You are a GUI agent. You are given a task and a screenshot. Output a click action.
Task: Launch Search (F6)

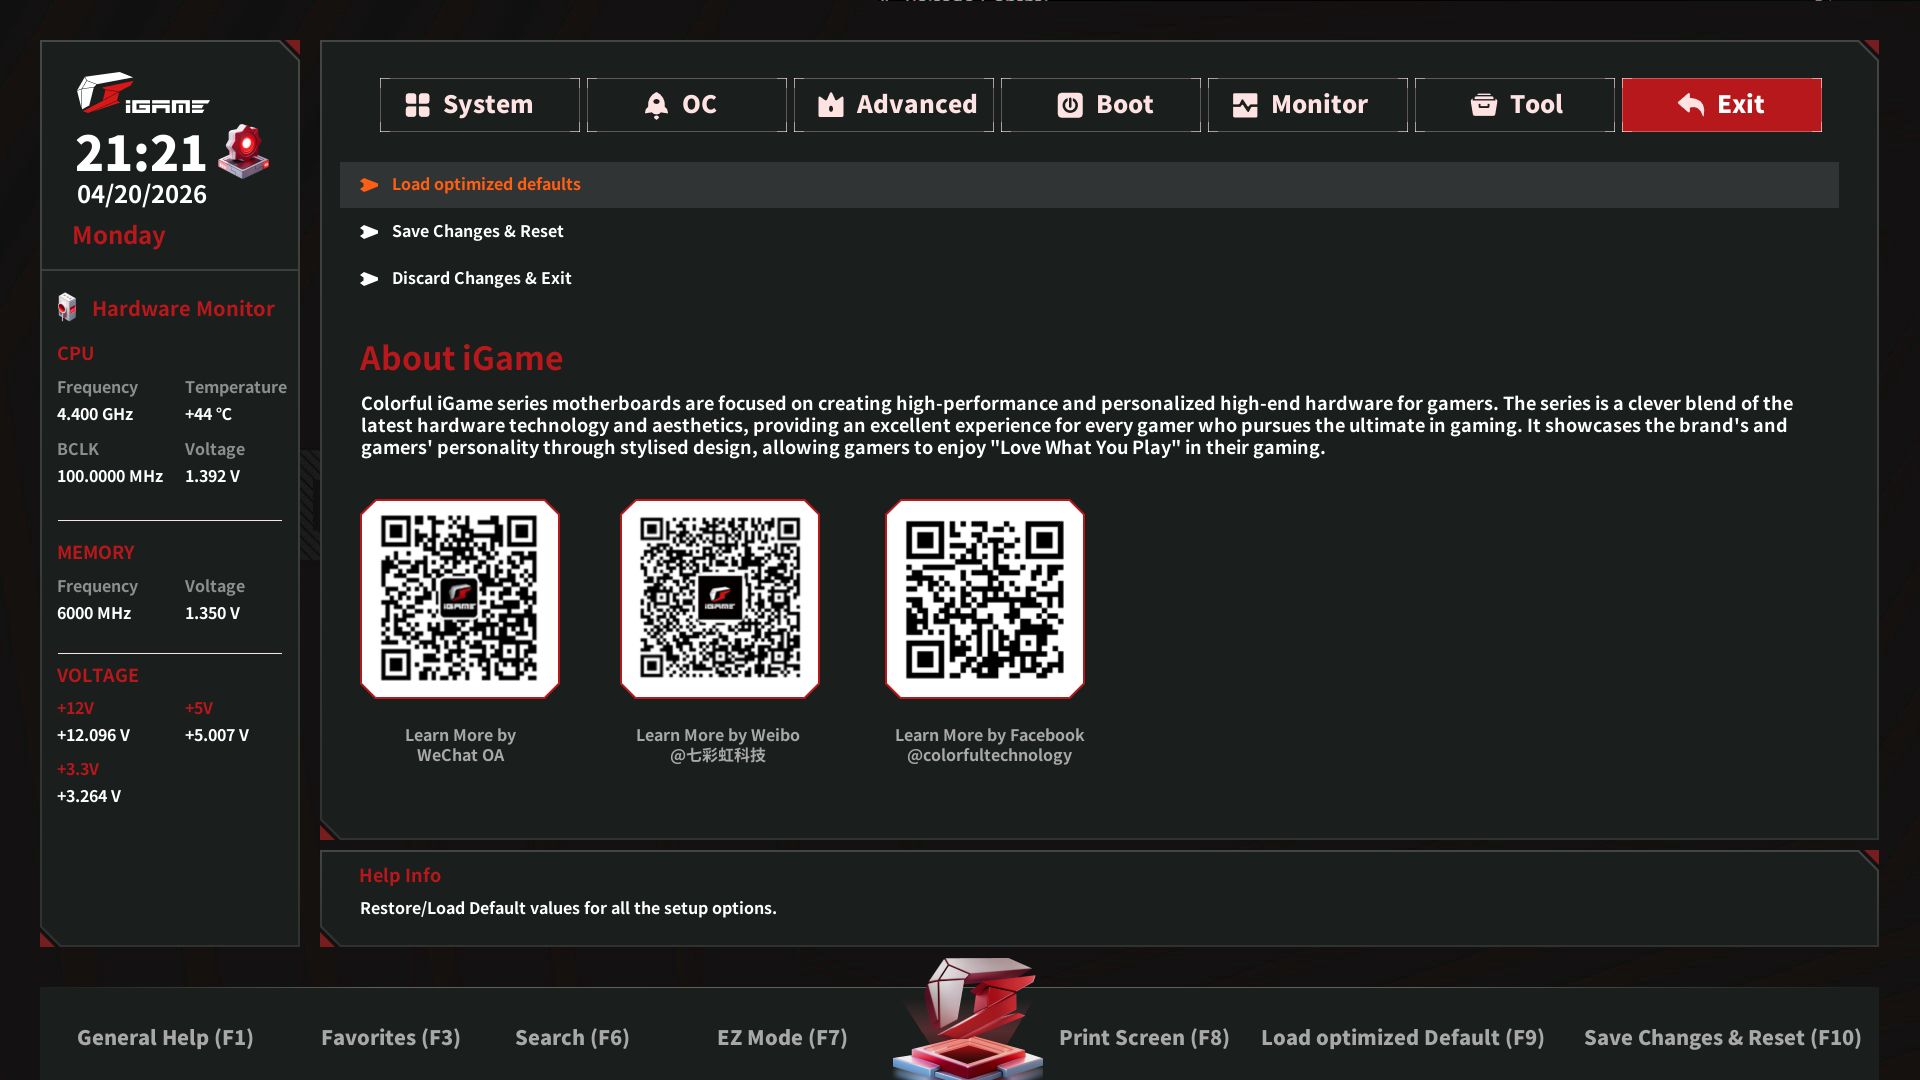[572, 1038]
